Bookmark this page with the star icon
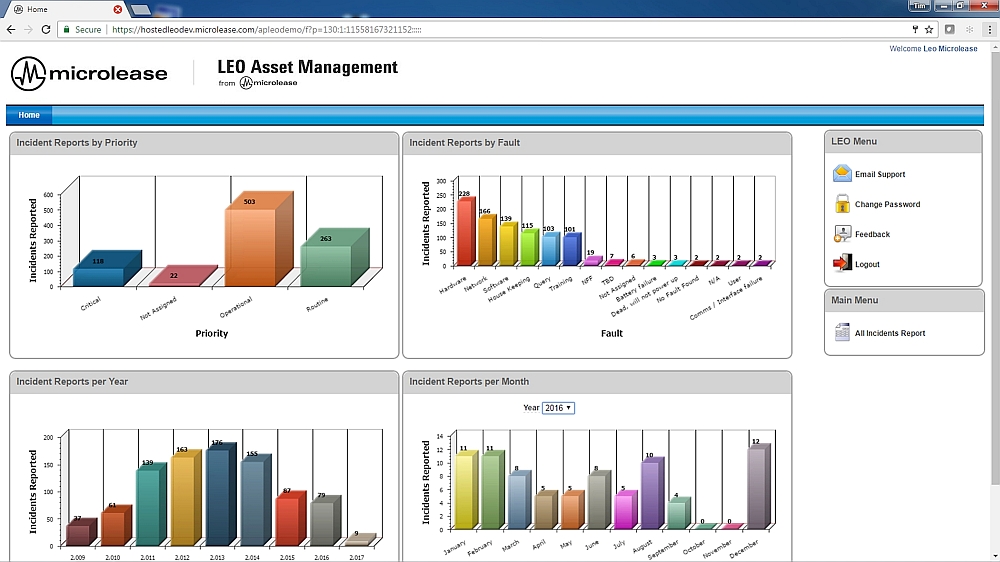This screenshot has width=1000, height=562. pyautogui.click(x=929, y=30)
